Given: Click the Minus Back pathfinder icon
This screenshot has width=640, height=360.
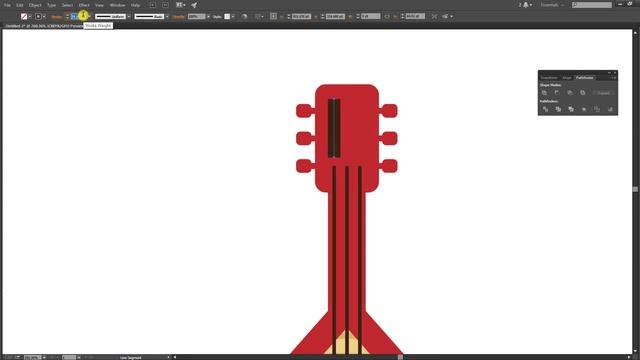Looking at the screenshot, I should coord(610,109).
